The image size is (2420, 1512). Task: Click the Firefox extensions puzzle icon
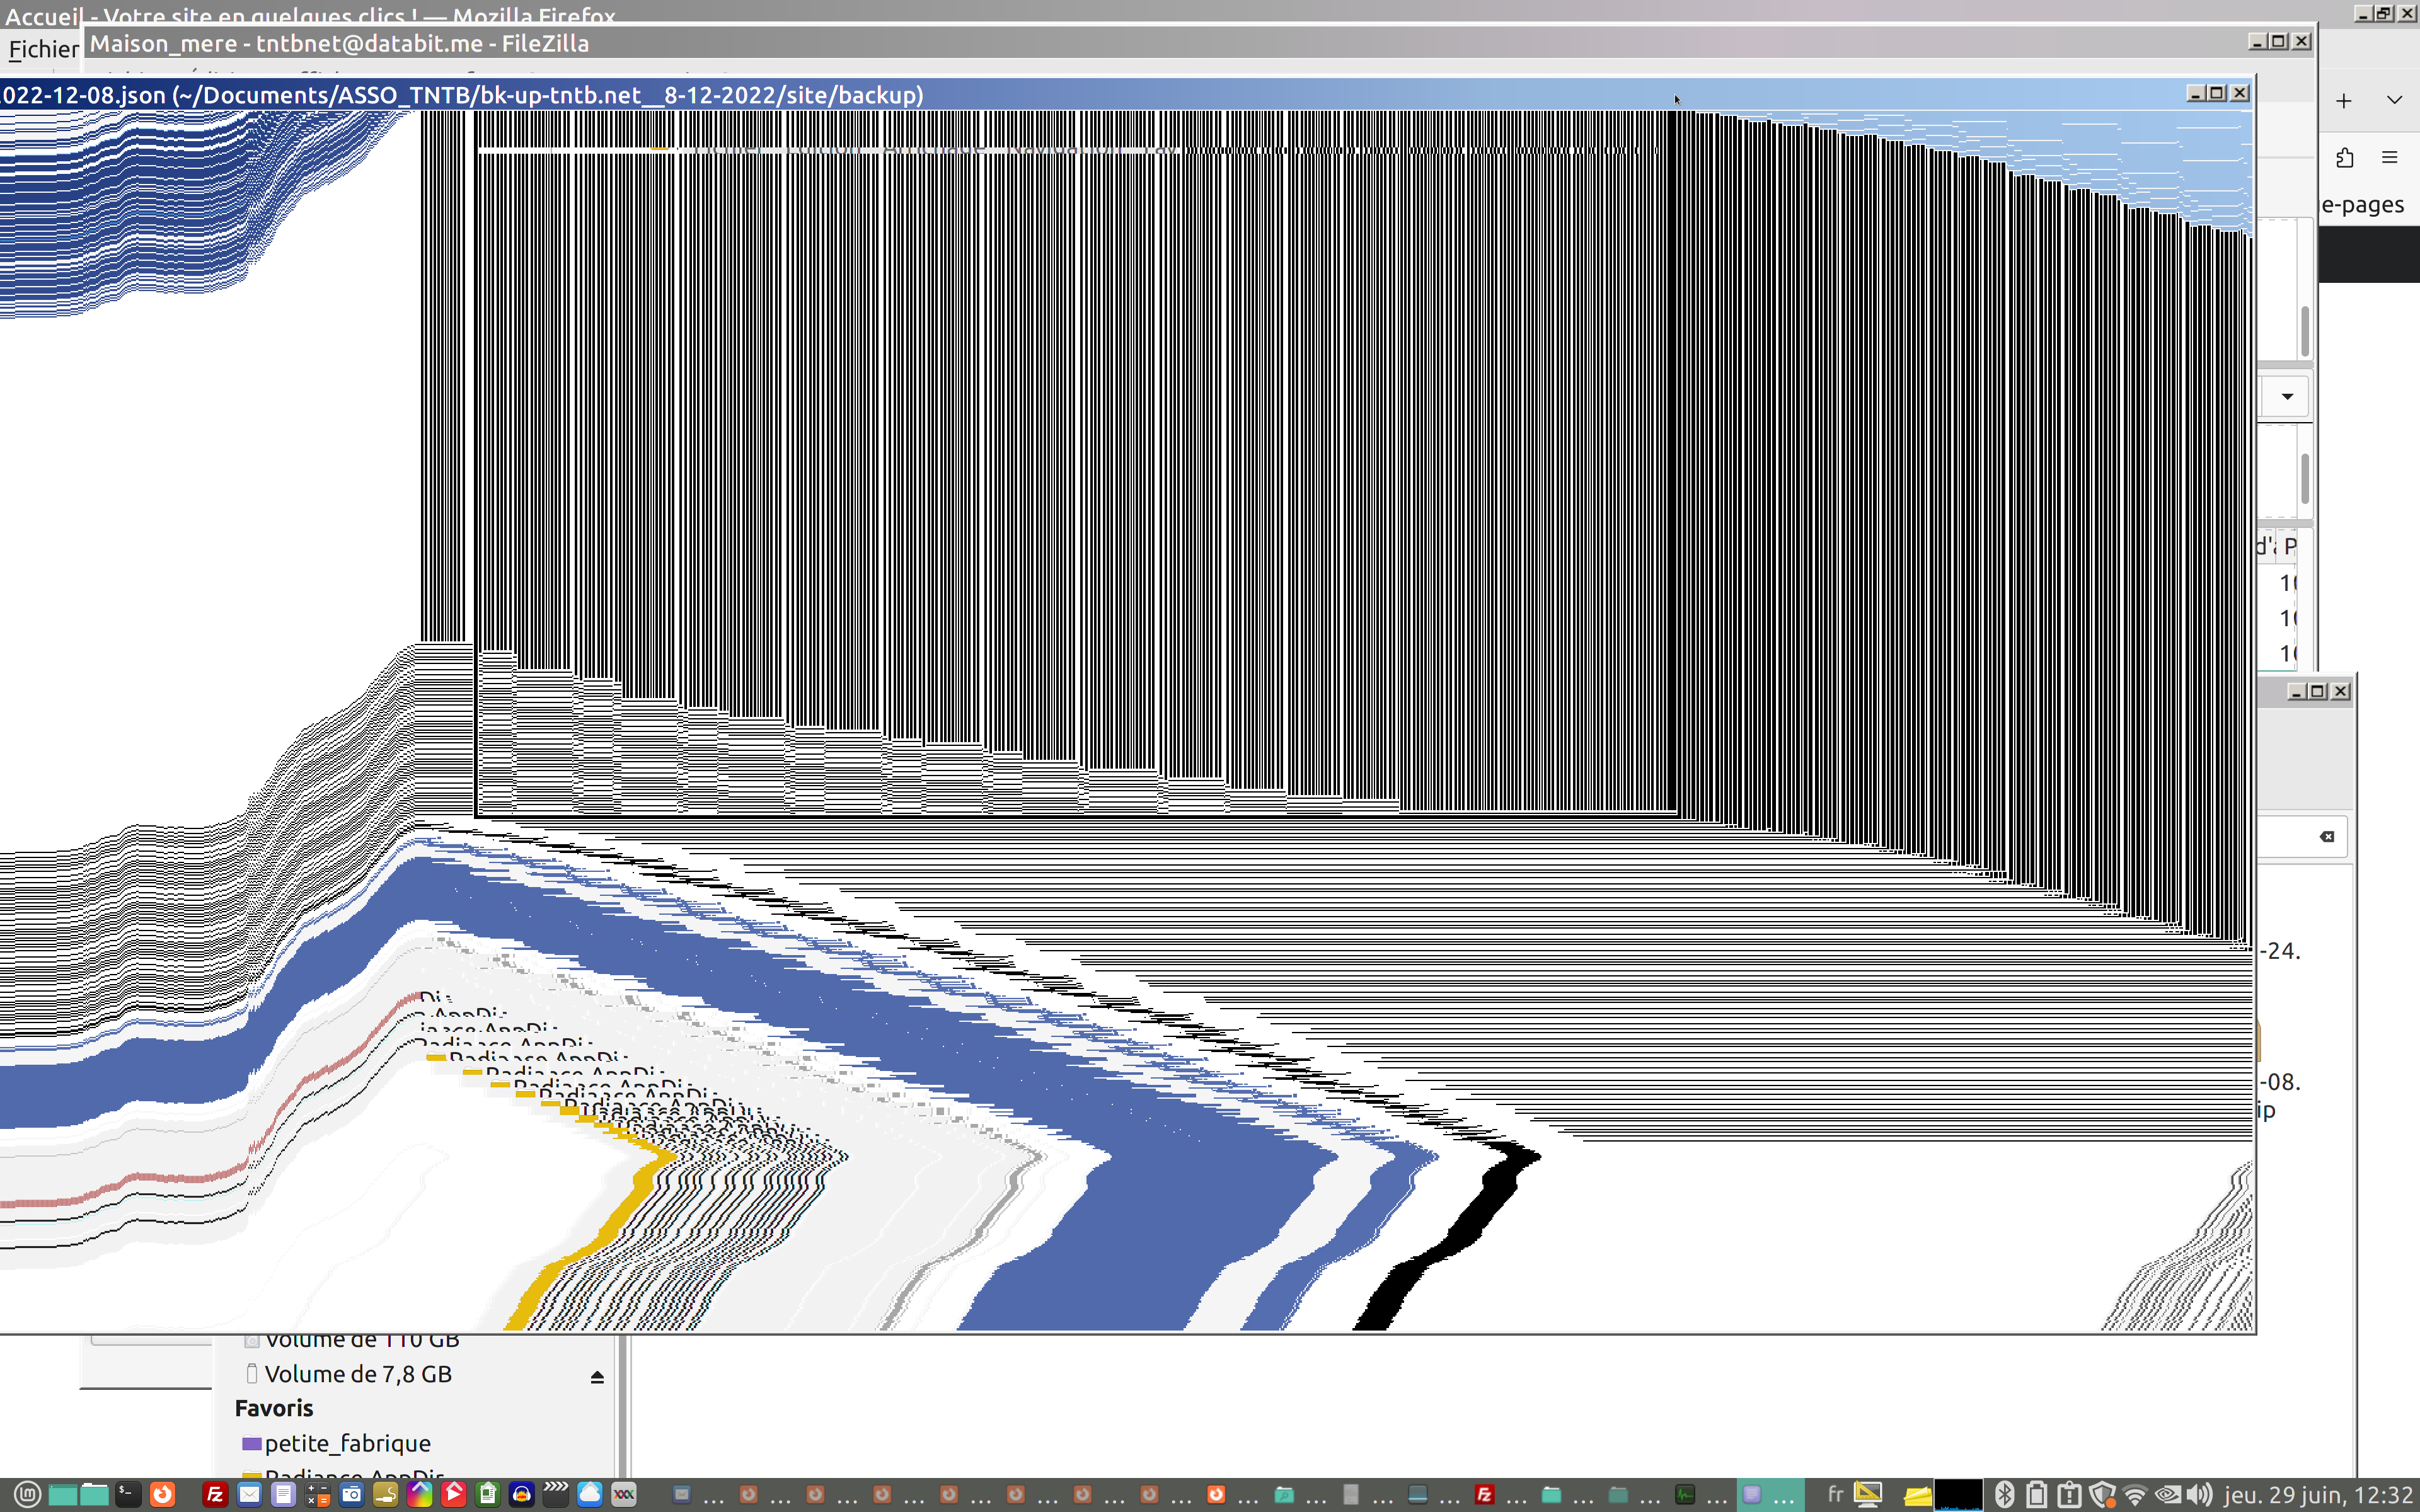(2344, 158)
